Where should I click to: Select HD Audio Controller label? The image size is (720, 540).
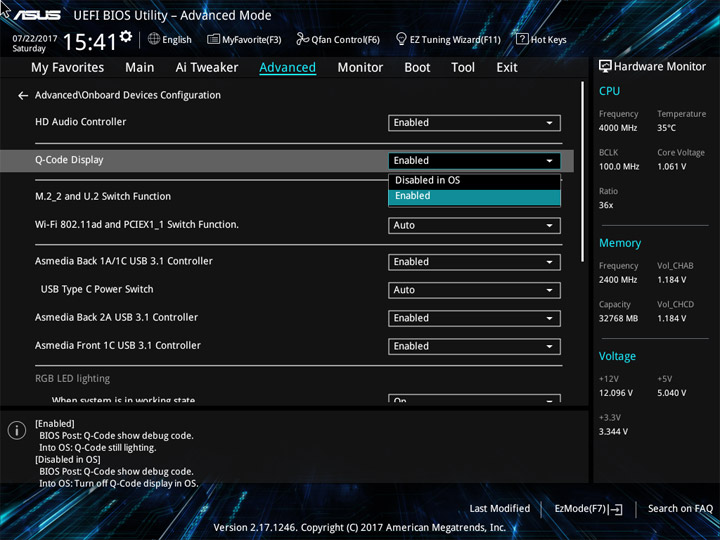pos(80,122)
